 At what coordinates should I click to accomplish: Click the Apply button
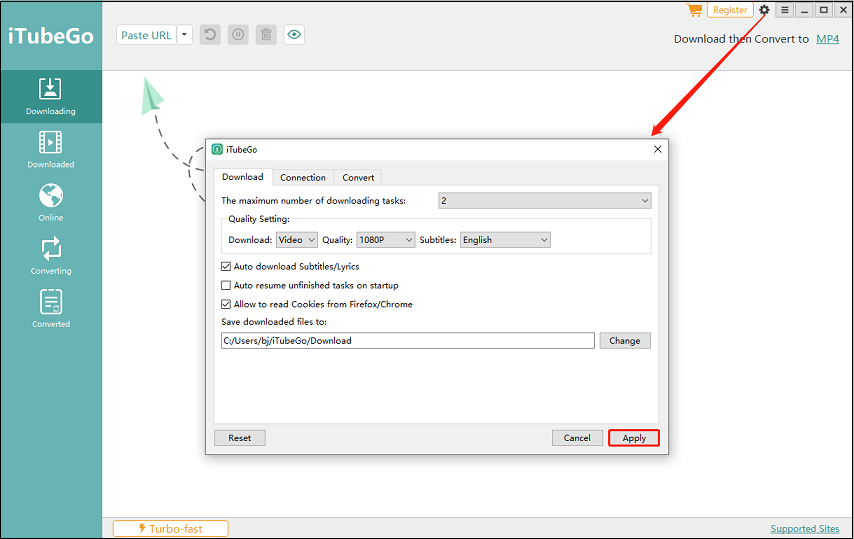point(634,438)
